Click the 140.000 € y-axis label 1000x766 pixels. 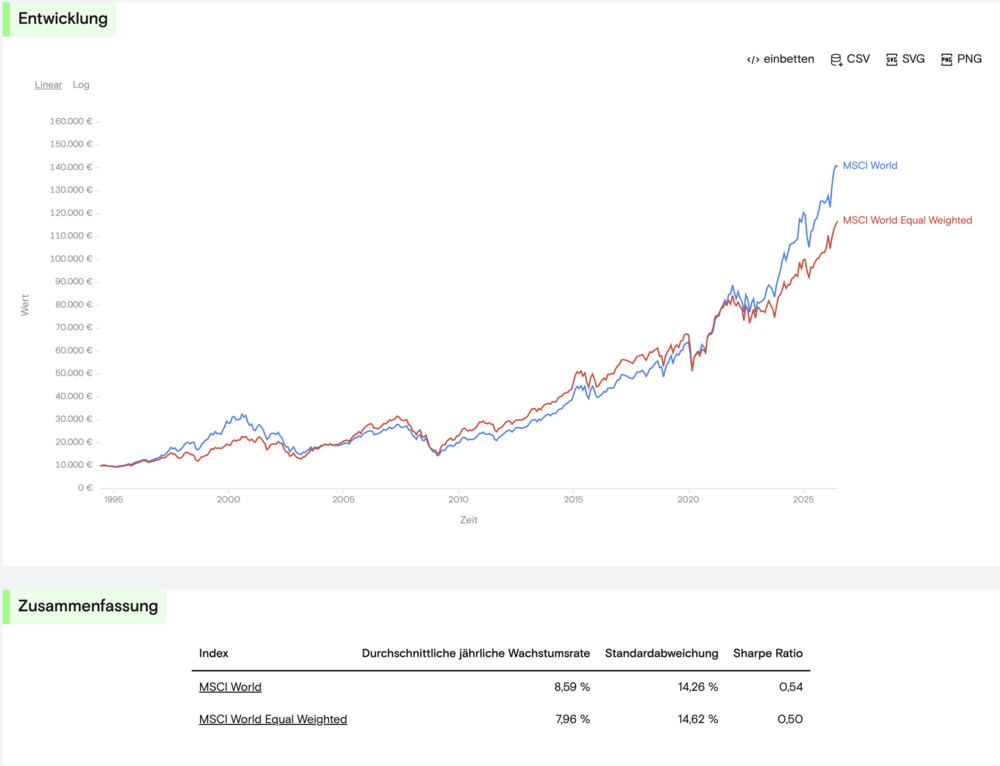tap(71, 167)
